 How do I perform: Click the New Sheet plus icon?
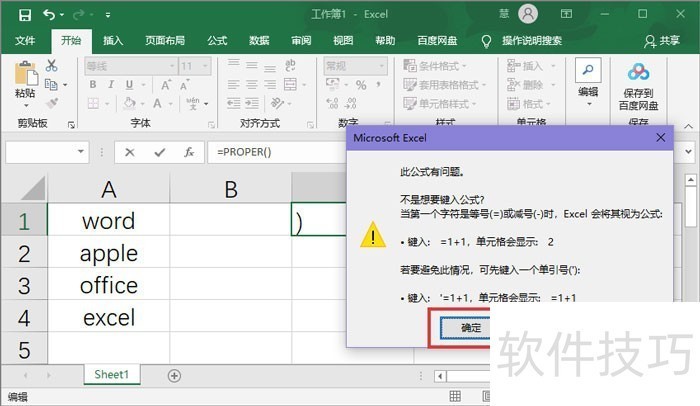pos(174,376)
